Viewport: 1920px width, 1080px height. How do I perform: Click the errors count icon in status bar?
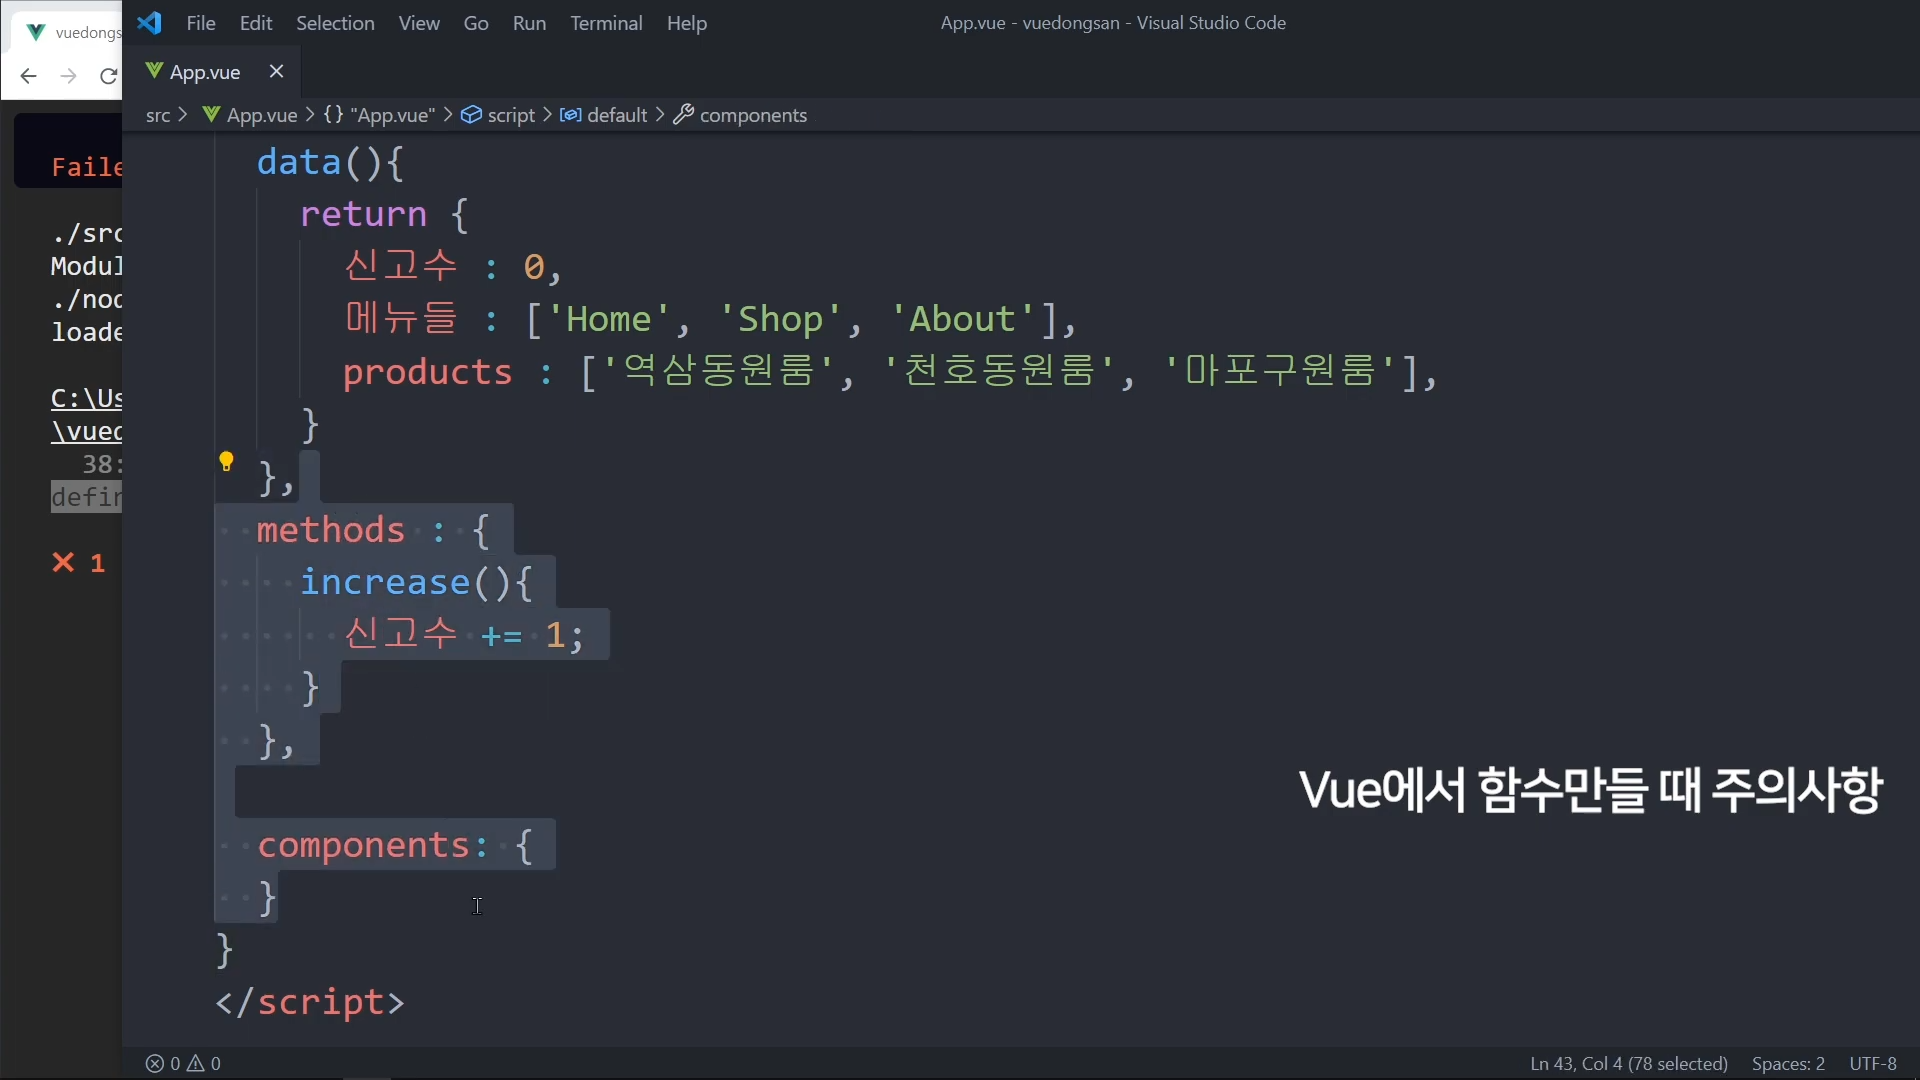pos(155,1063)
